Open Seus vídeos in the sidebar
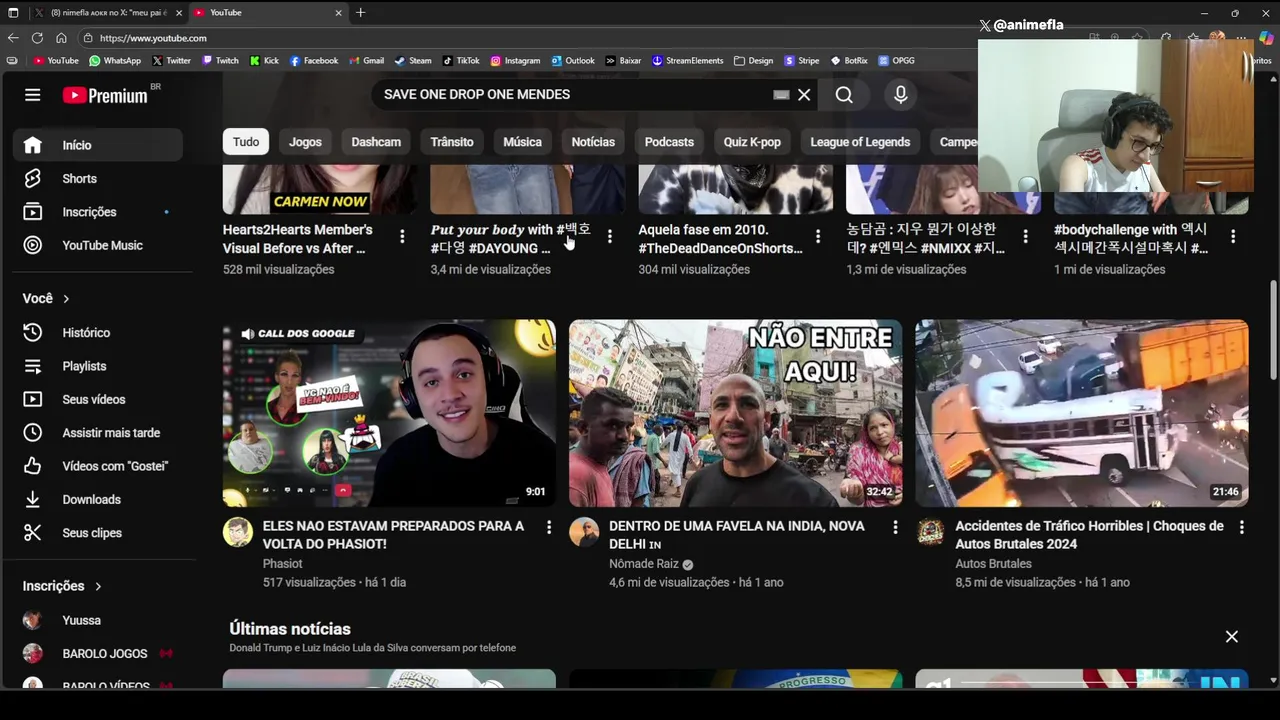The width and height of the screenshot is (1280, 720). click(x=97, y=399)
